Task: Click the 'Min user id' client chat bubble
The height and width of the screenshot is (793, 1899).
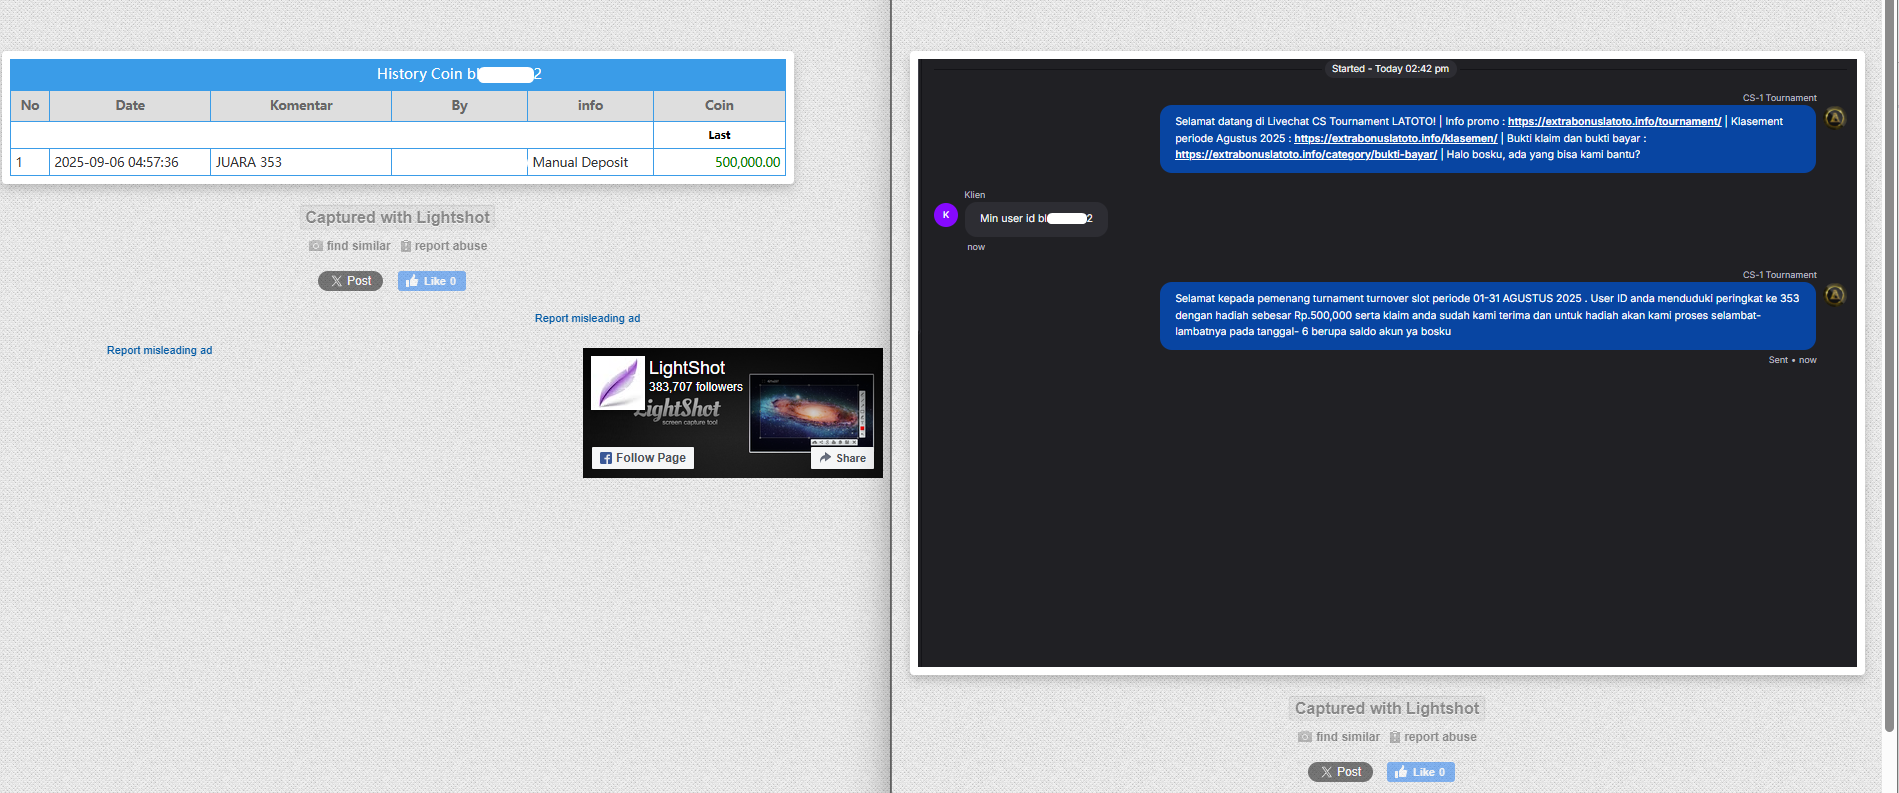Action: coord(1036,219)
